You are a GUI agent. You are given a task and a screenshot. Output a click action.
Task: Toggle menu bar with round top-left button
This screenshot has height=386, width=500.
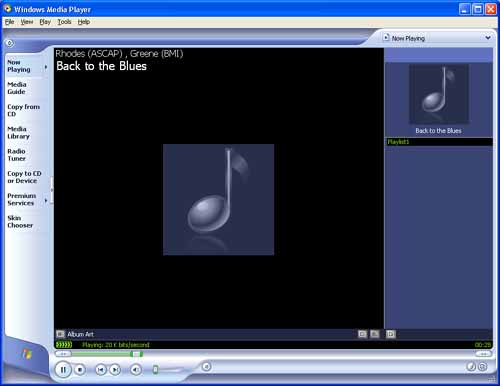click(10, 43)
